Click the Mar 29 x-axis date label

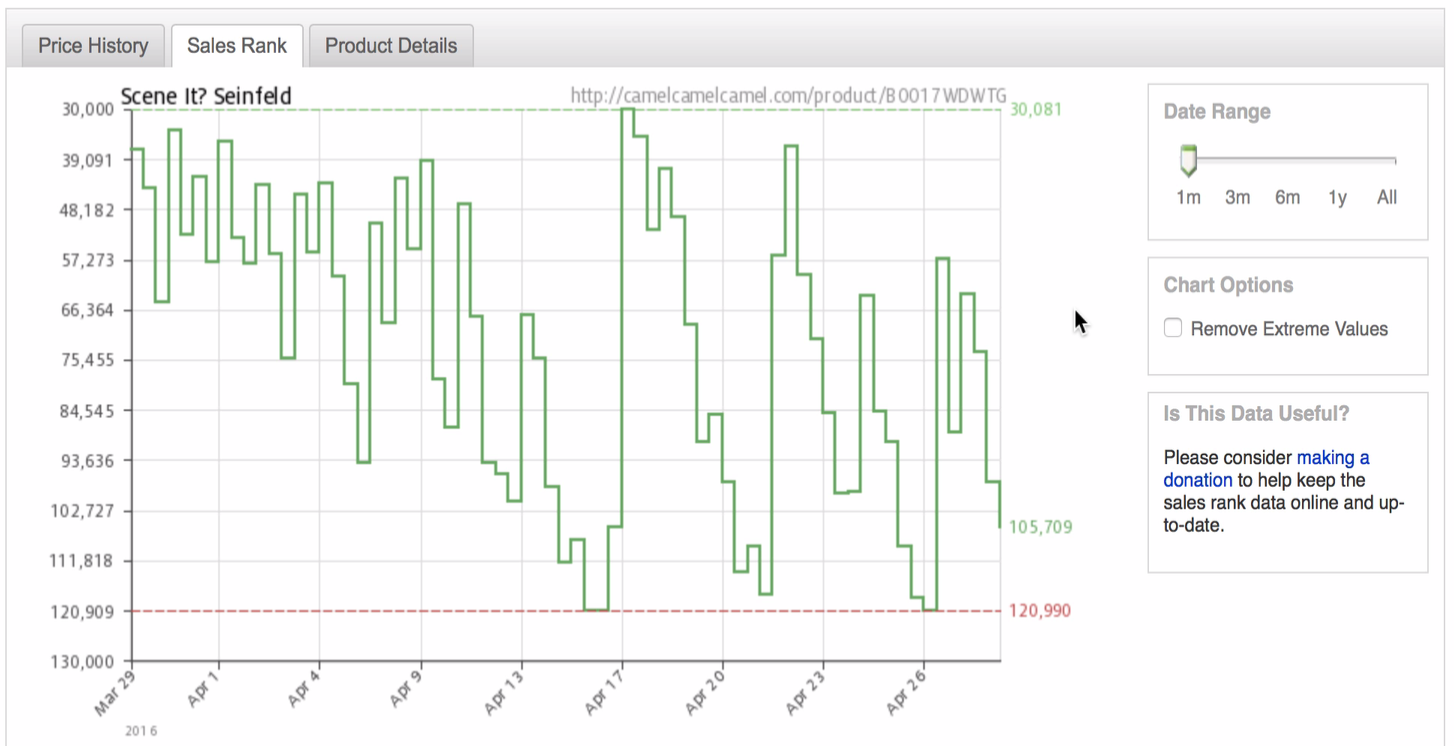tap(118, 692)
